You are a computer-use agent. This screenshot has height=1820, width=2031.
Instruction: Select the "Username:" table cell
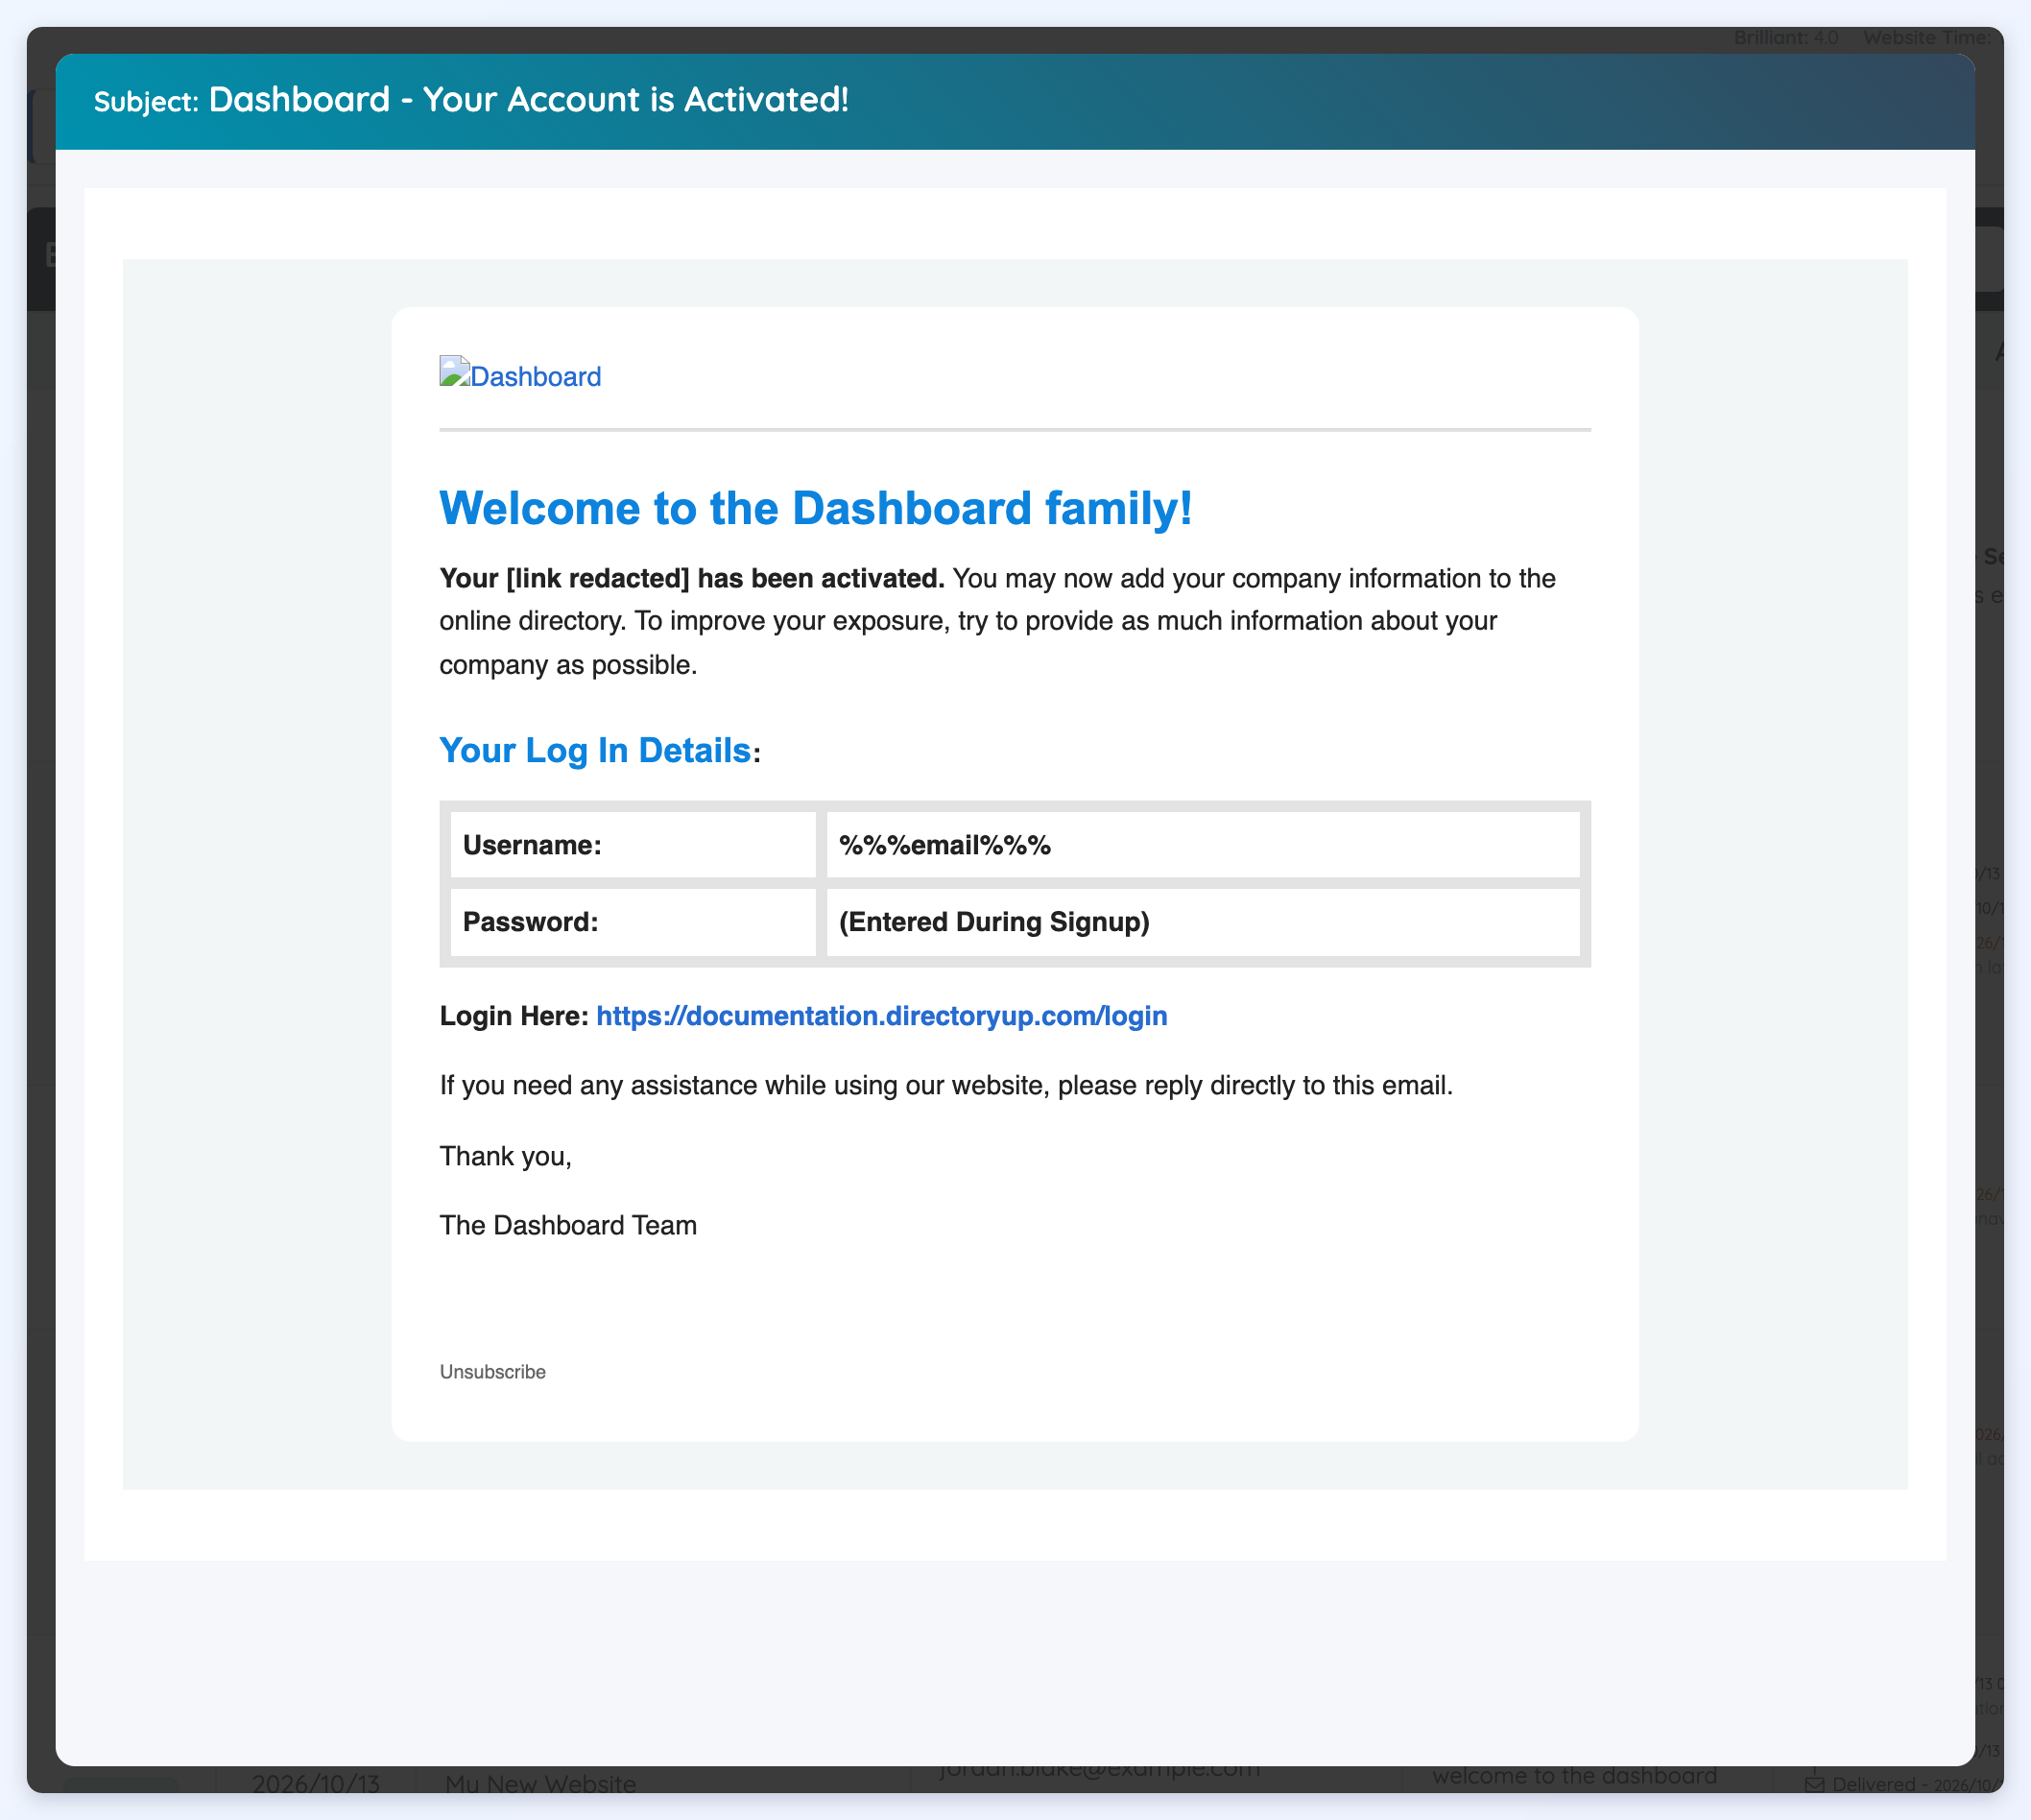click(x=633, y=845)
